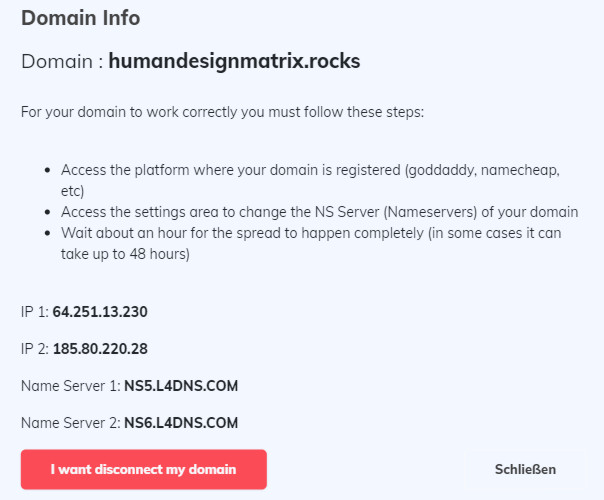This screenshot has height=500, width=604.
Task: Click the NS6.L4DNS.COM name server value
Action: coord(181,423)
